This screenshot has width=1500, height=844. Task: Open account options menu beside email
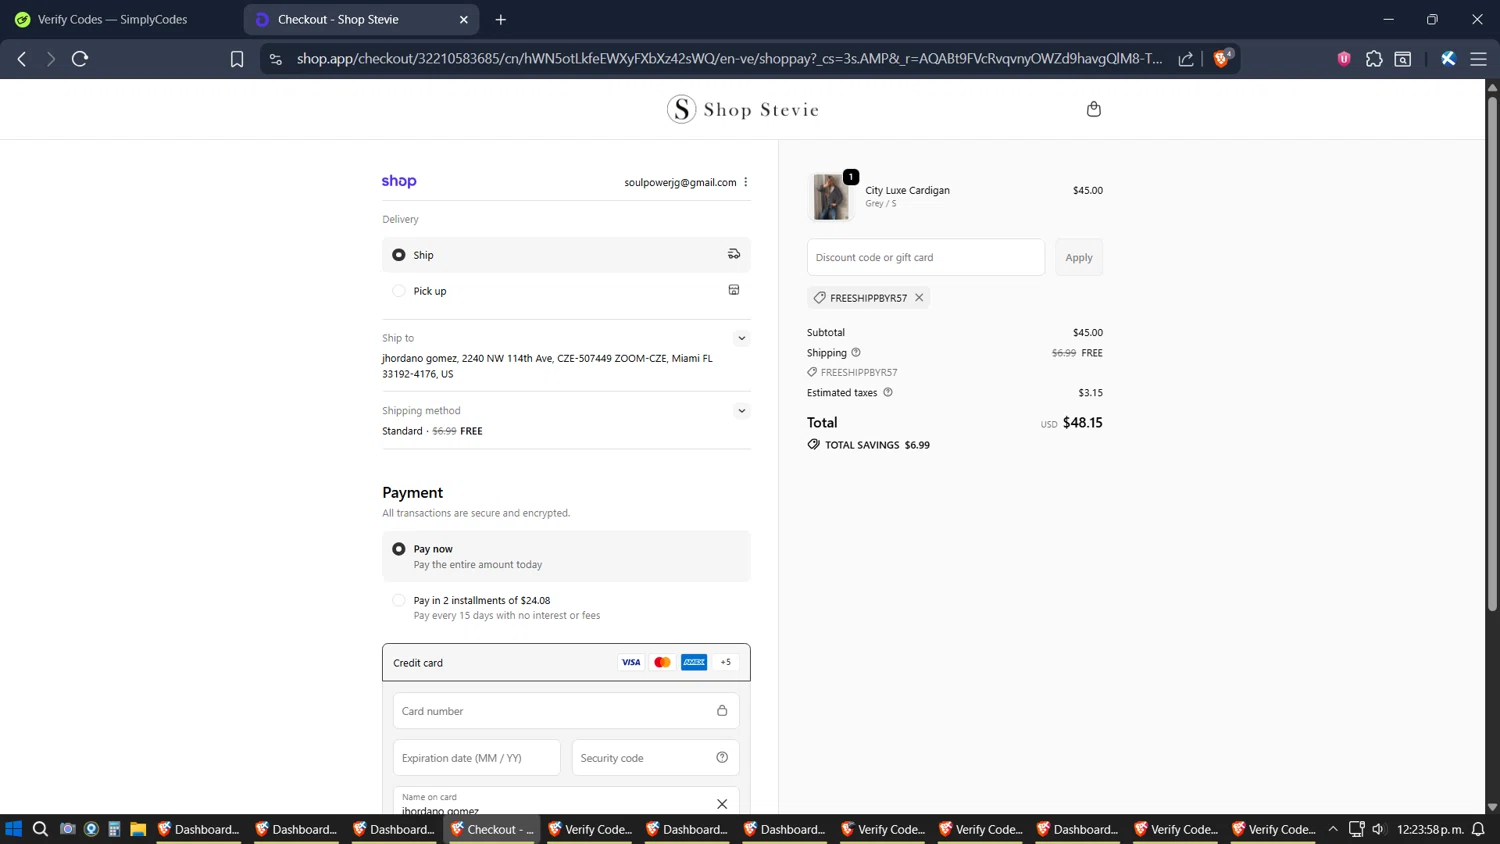click(x=746, y=182)
